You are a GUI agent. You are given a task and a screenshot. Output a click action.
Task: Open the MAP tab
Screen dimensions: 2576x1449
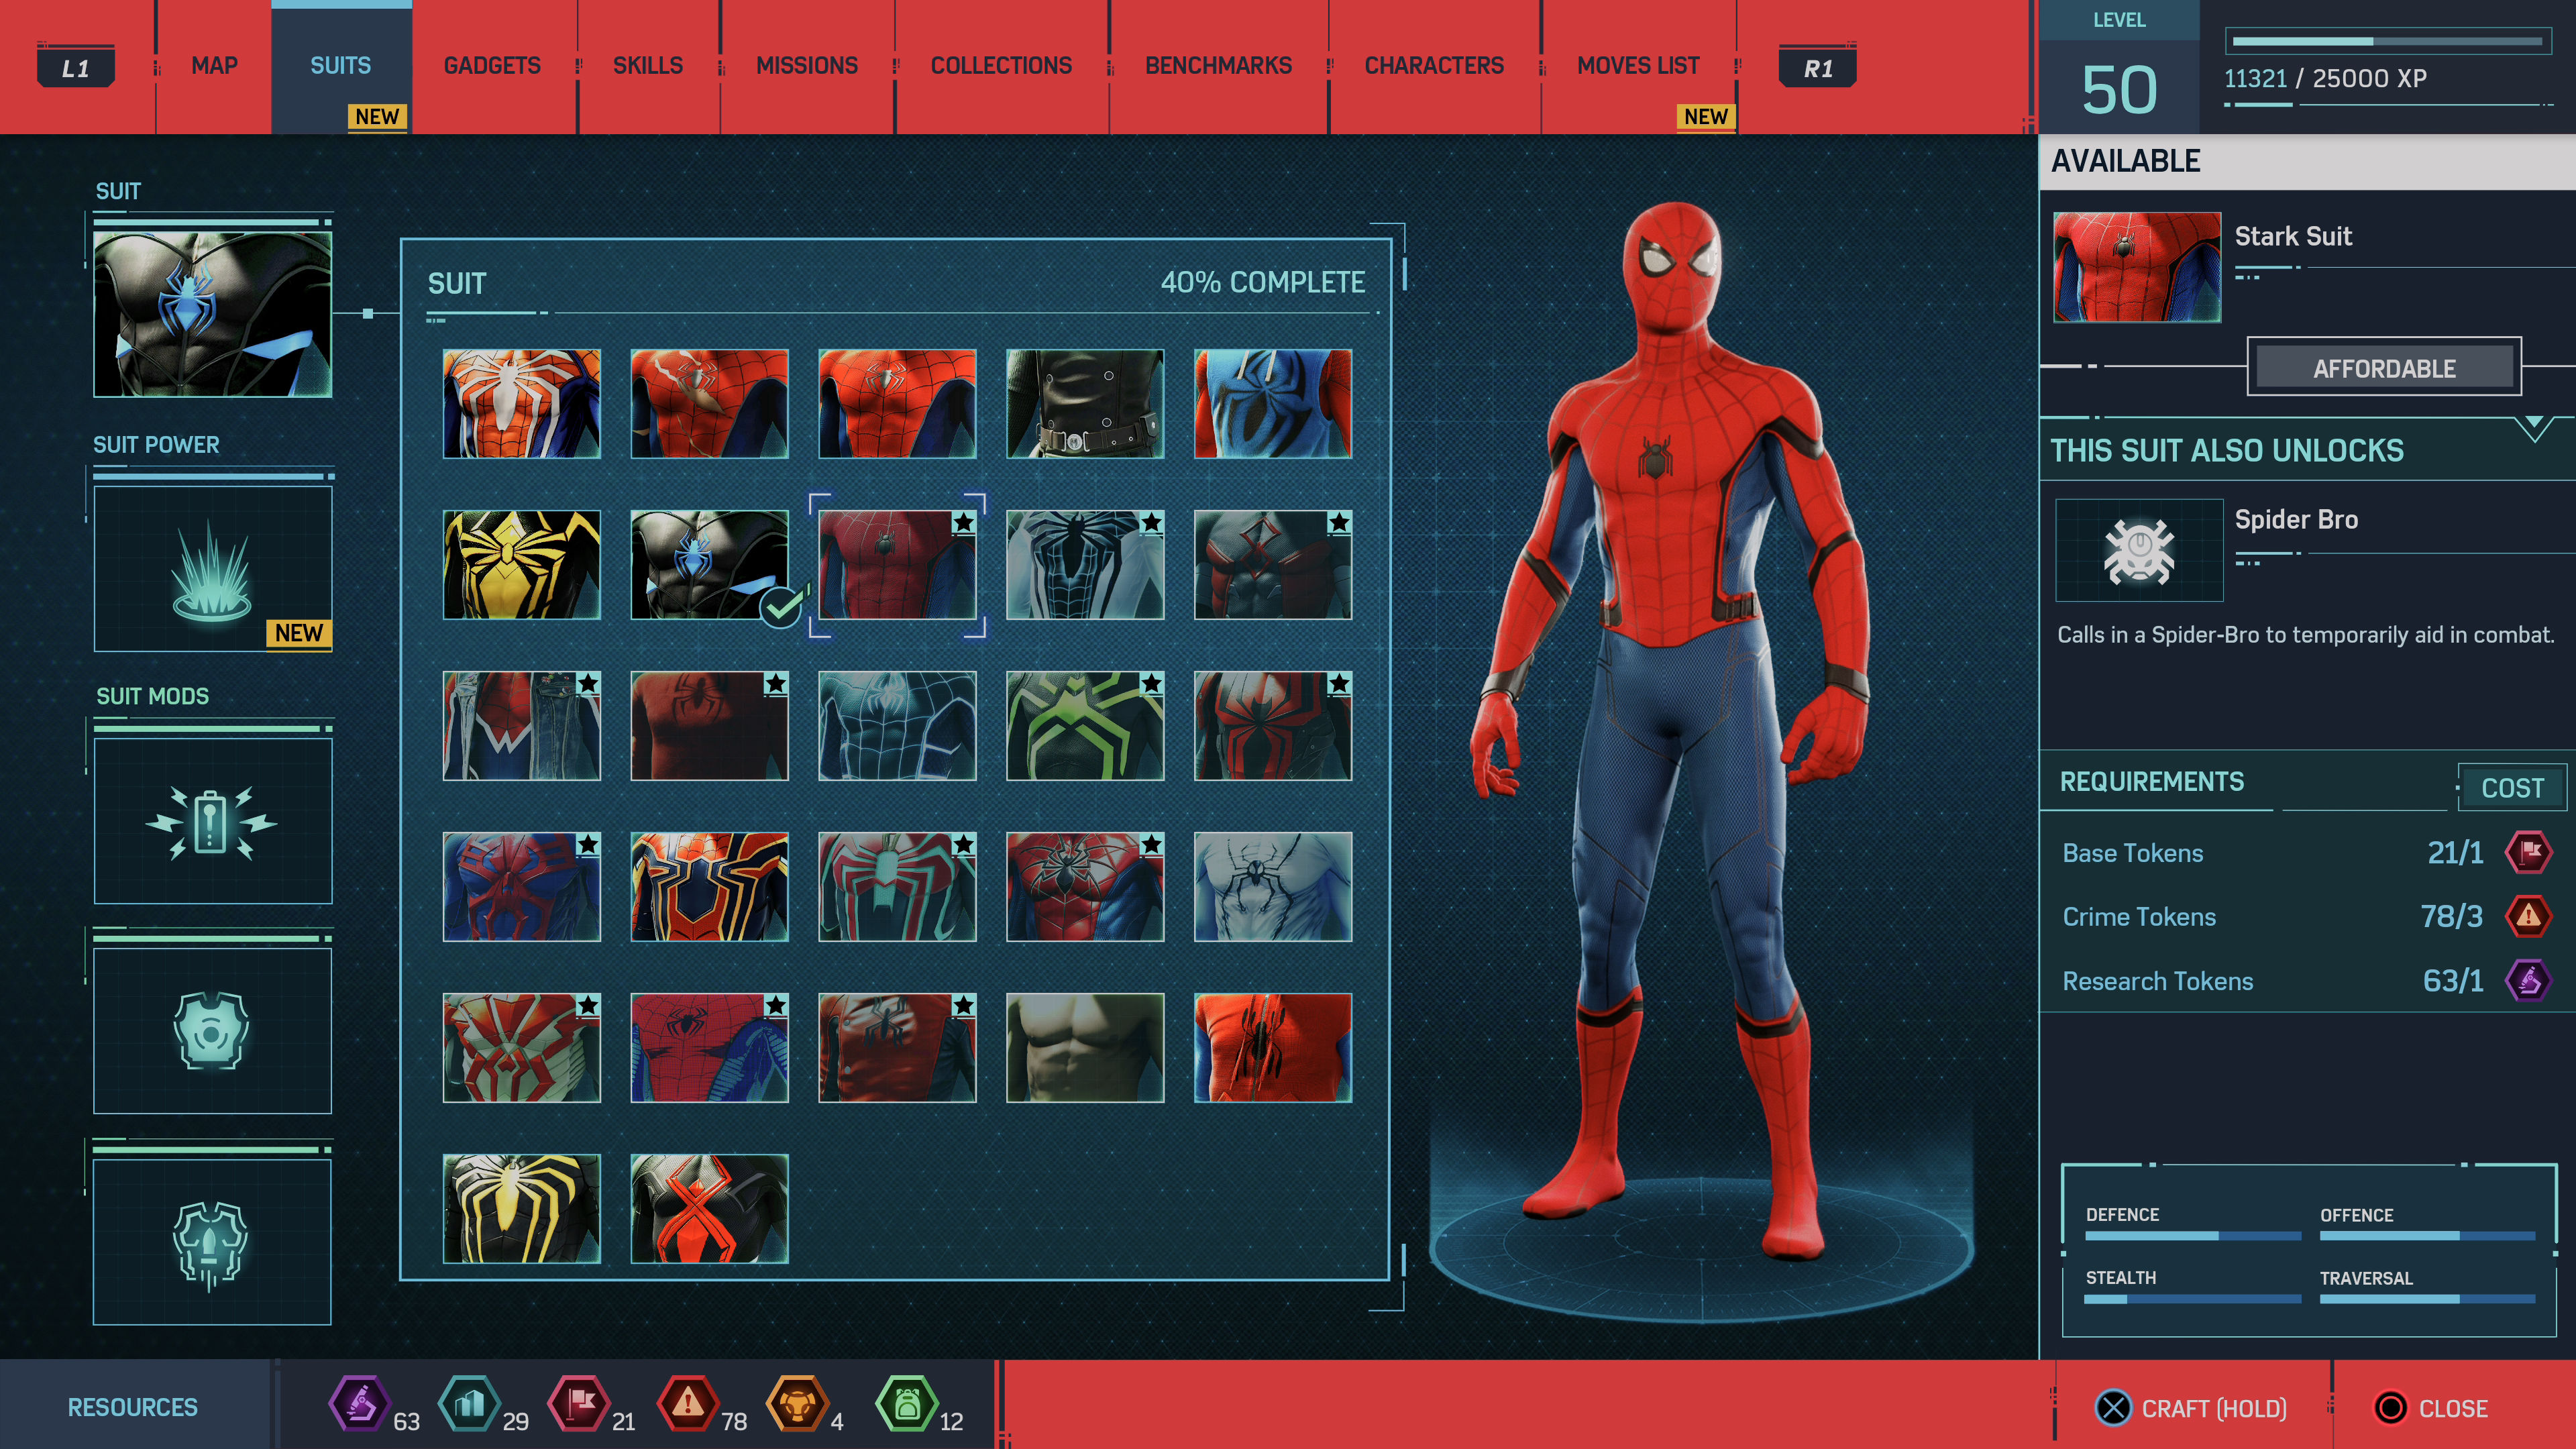pyautogui.click(x=214, y=66)
